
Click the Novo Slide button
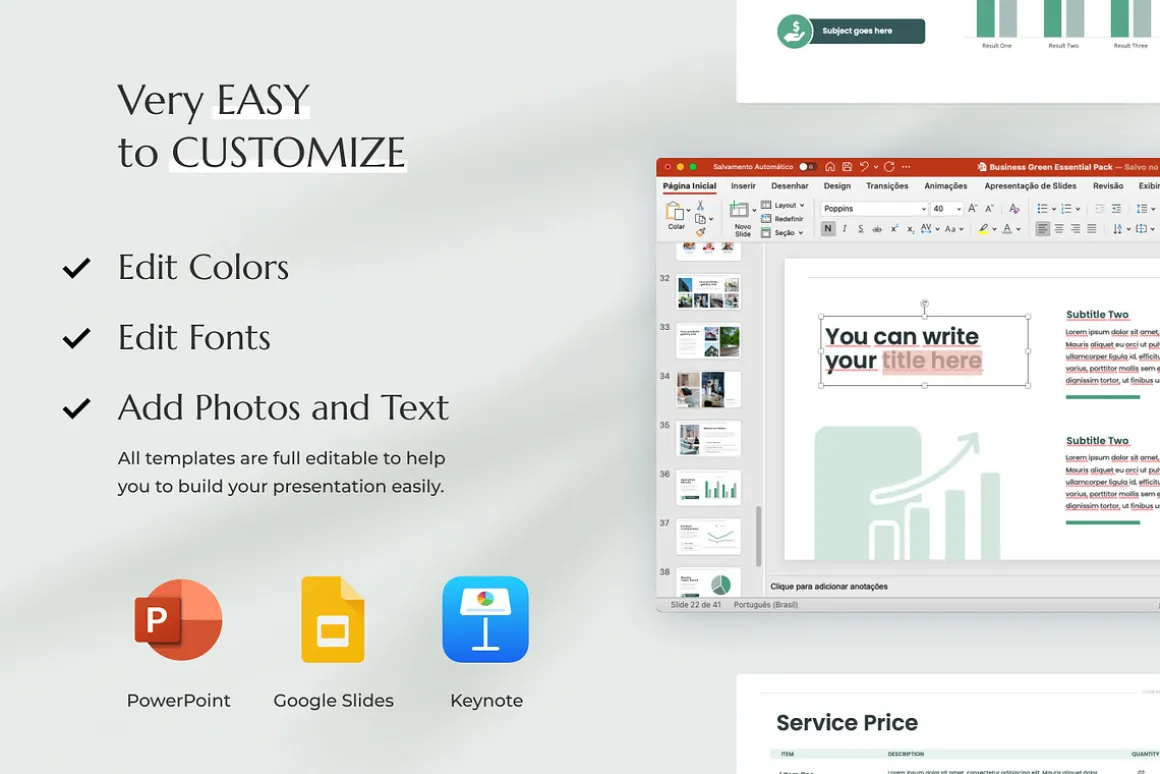coord(741,218)
